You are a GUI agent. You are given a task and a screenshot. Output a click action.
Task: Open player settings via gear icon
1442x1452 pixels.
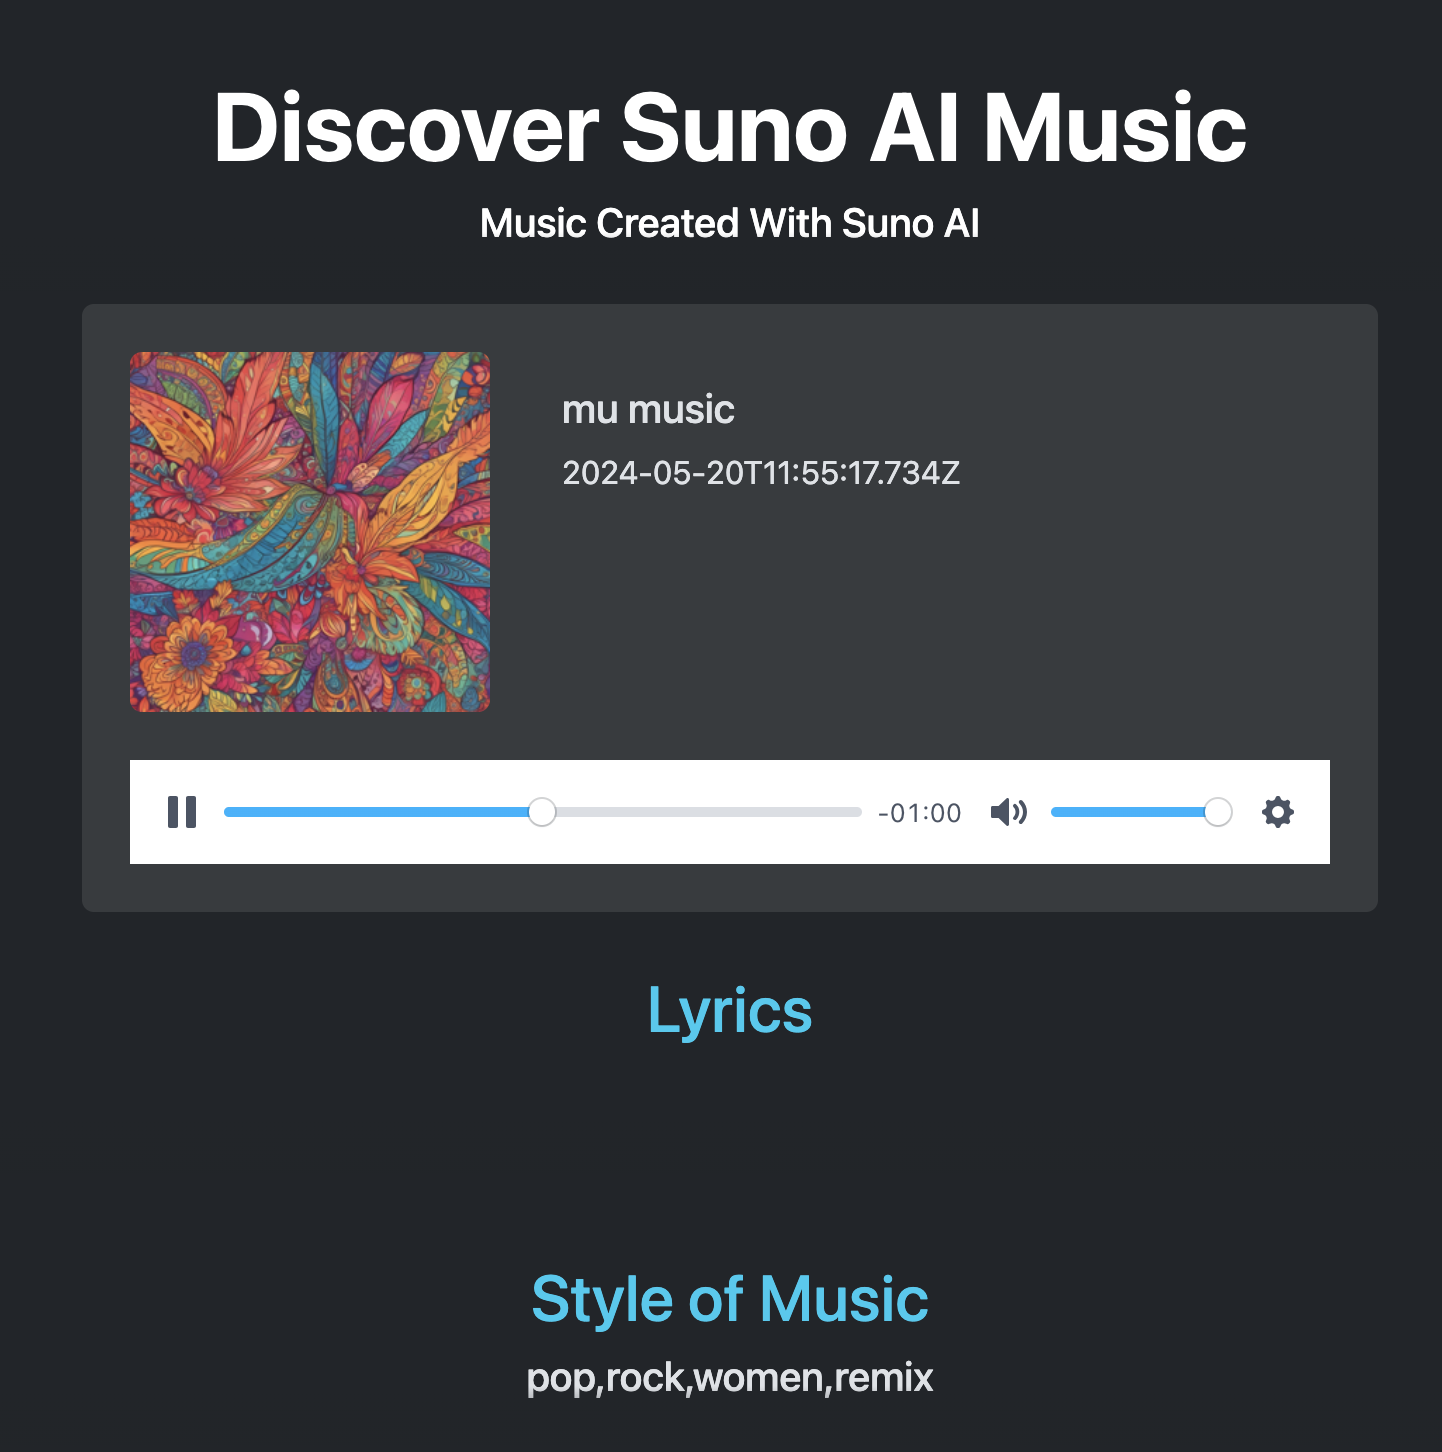click(x=1278, y=812)
